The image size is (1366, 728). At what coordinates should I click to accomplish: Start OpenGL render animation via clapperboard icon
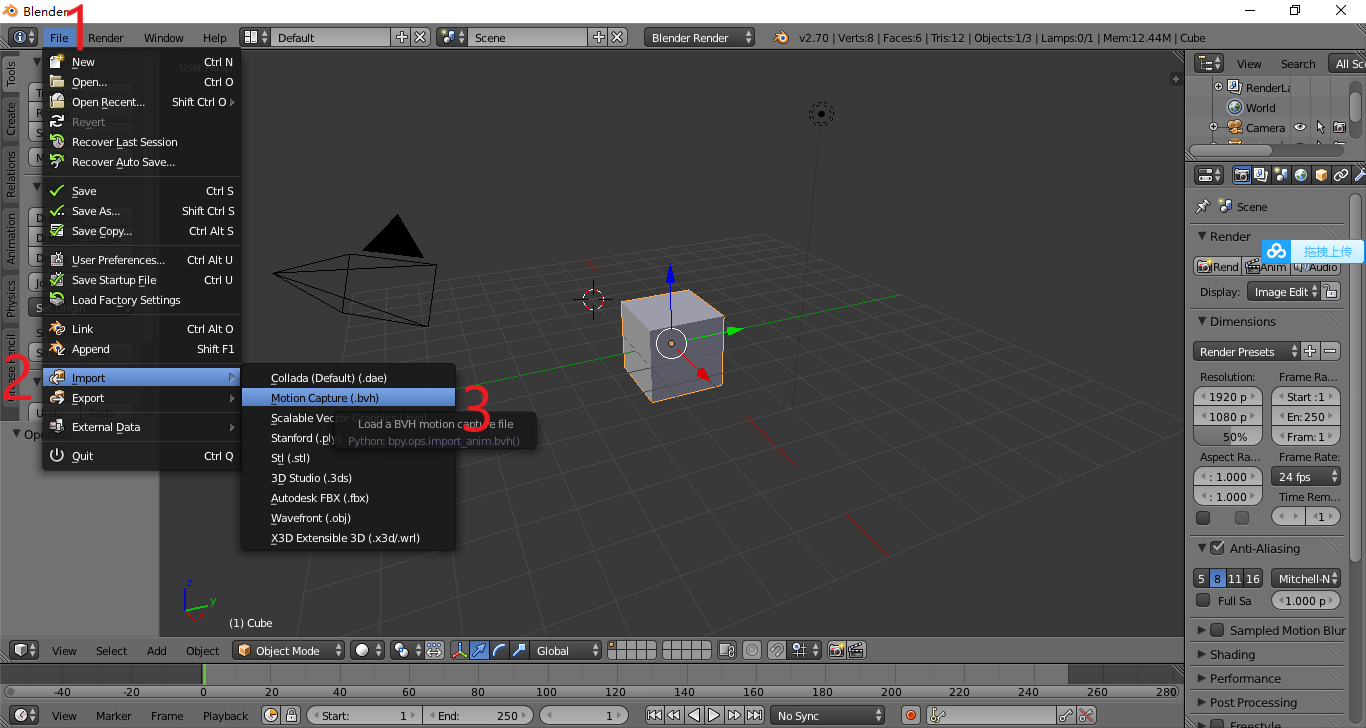pyautogui.click(x=857, y=650)
